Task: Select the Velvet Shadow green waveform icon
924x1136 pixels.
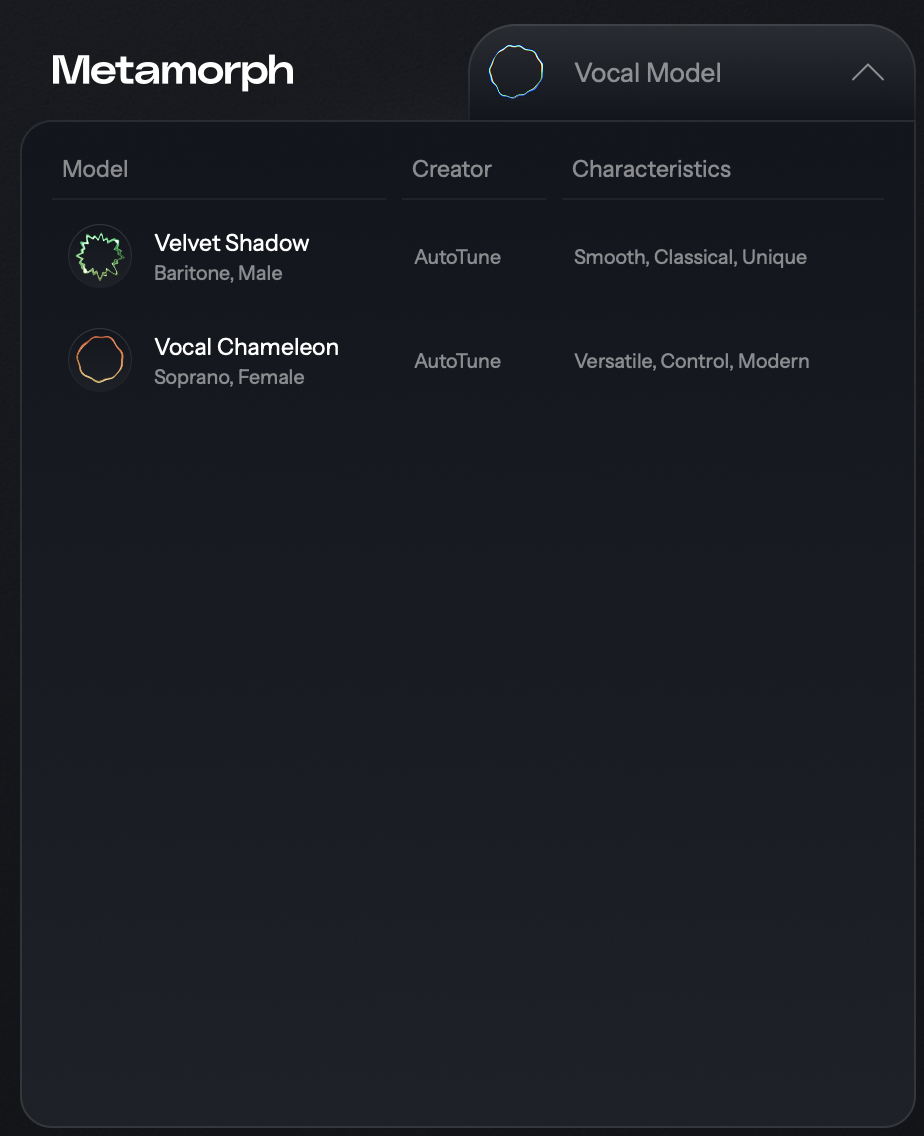Action: pos(100,256)
